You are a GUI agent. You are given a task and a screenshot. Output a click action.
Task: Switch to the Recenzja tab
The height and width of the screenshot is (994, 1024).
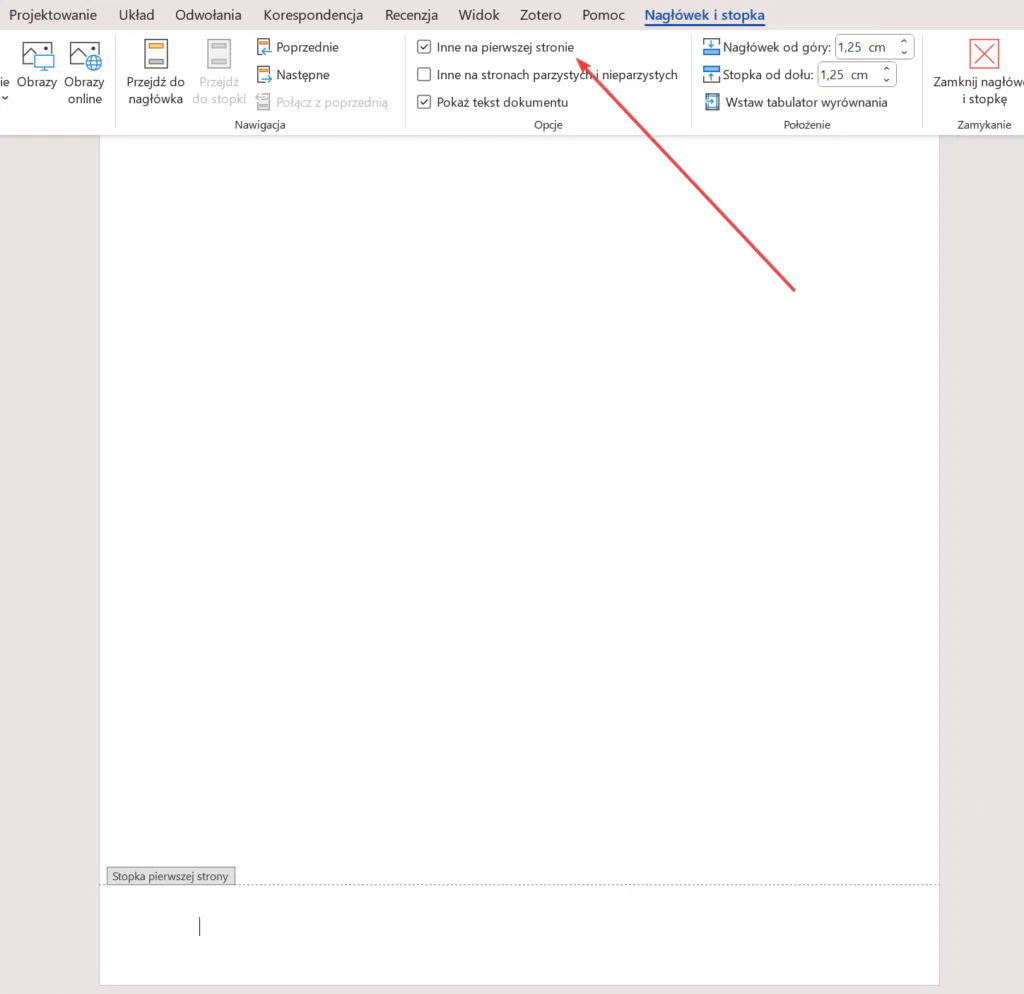(411, 15)
